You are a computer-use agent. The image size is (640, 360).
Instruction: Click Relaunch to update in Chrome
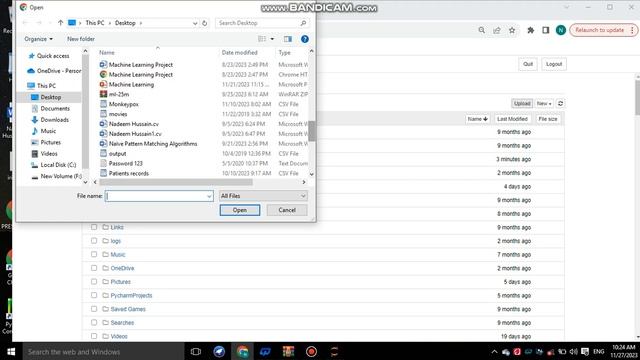click(x=600, y=30)
